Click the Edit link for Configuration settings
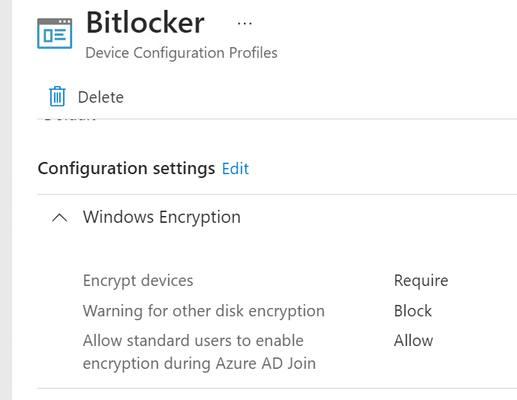The height and width of the screenshot is (400, 517). (235, 168)
